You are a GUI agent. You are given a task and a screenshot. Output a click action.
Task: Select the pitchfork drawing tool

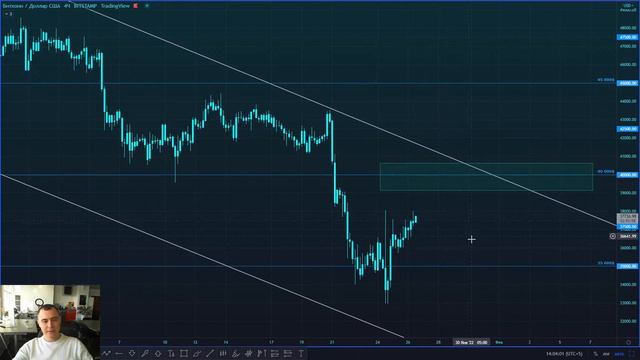point(236,353)
